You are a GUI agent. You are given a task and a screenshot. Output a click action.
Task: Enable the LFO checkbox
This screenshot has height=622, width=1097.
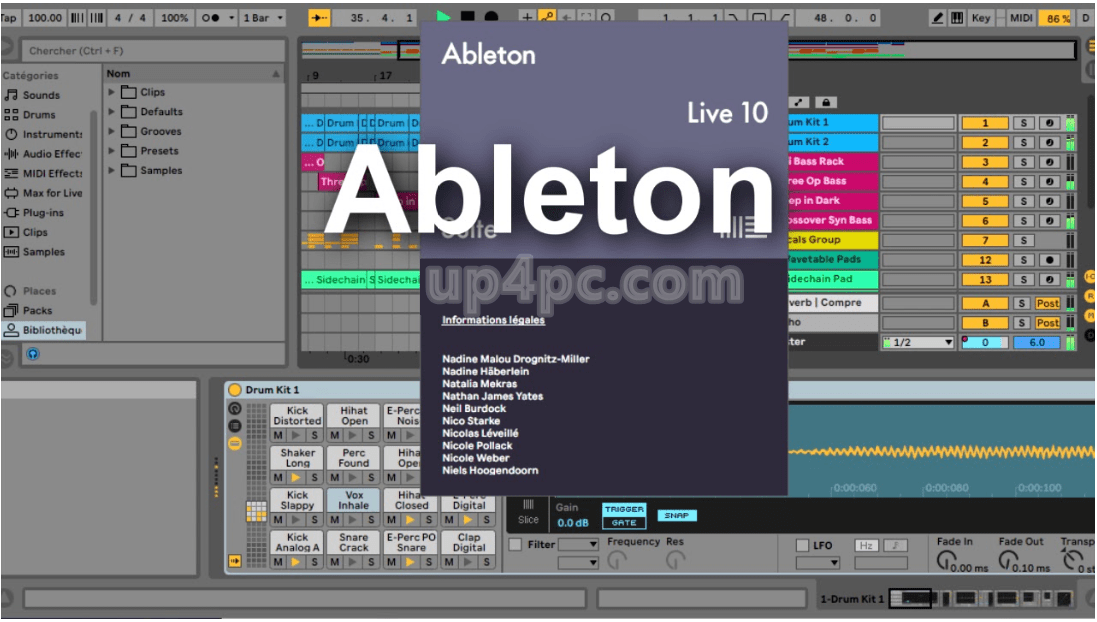tap(802, 545)
